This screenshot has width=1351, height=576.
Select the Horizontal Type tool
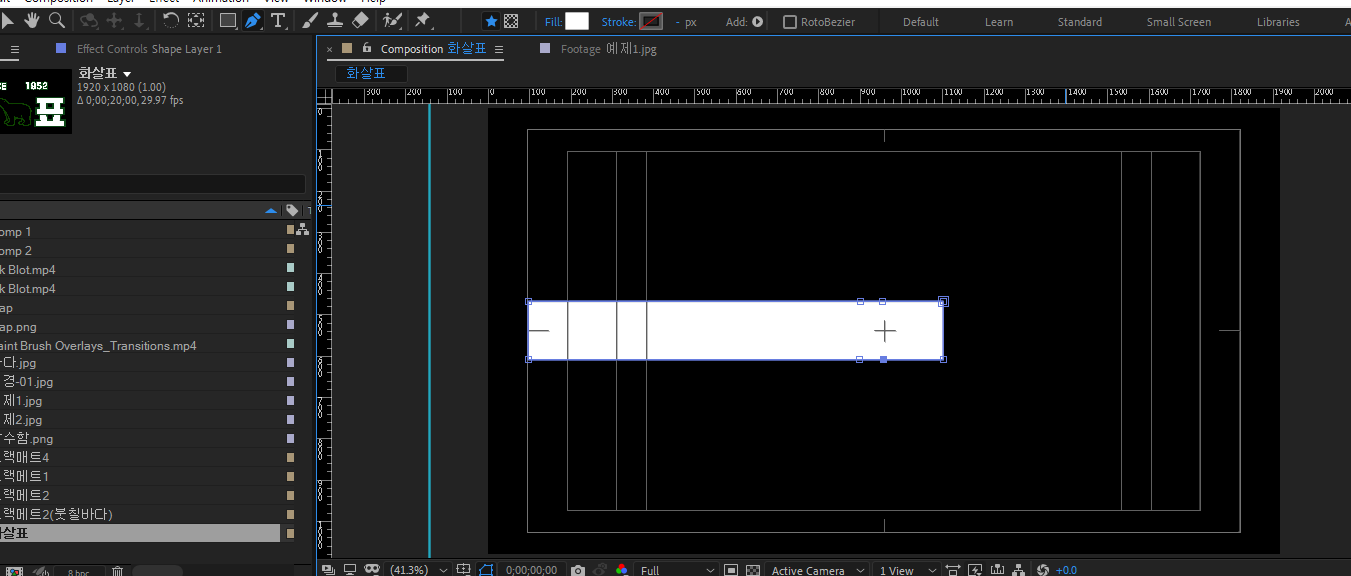coord(278,20)
